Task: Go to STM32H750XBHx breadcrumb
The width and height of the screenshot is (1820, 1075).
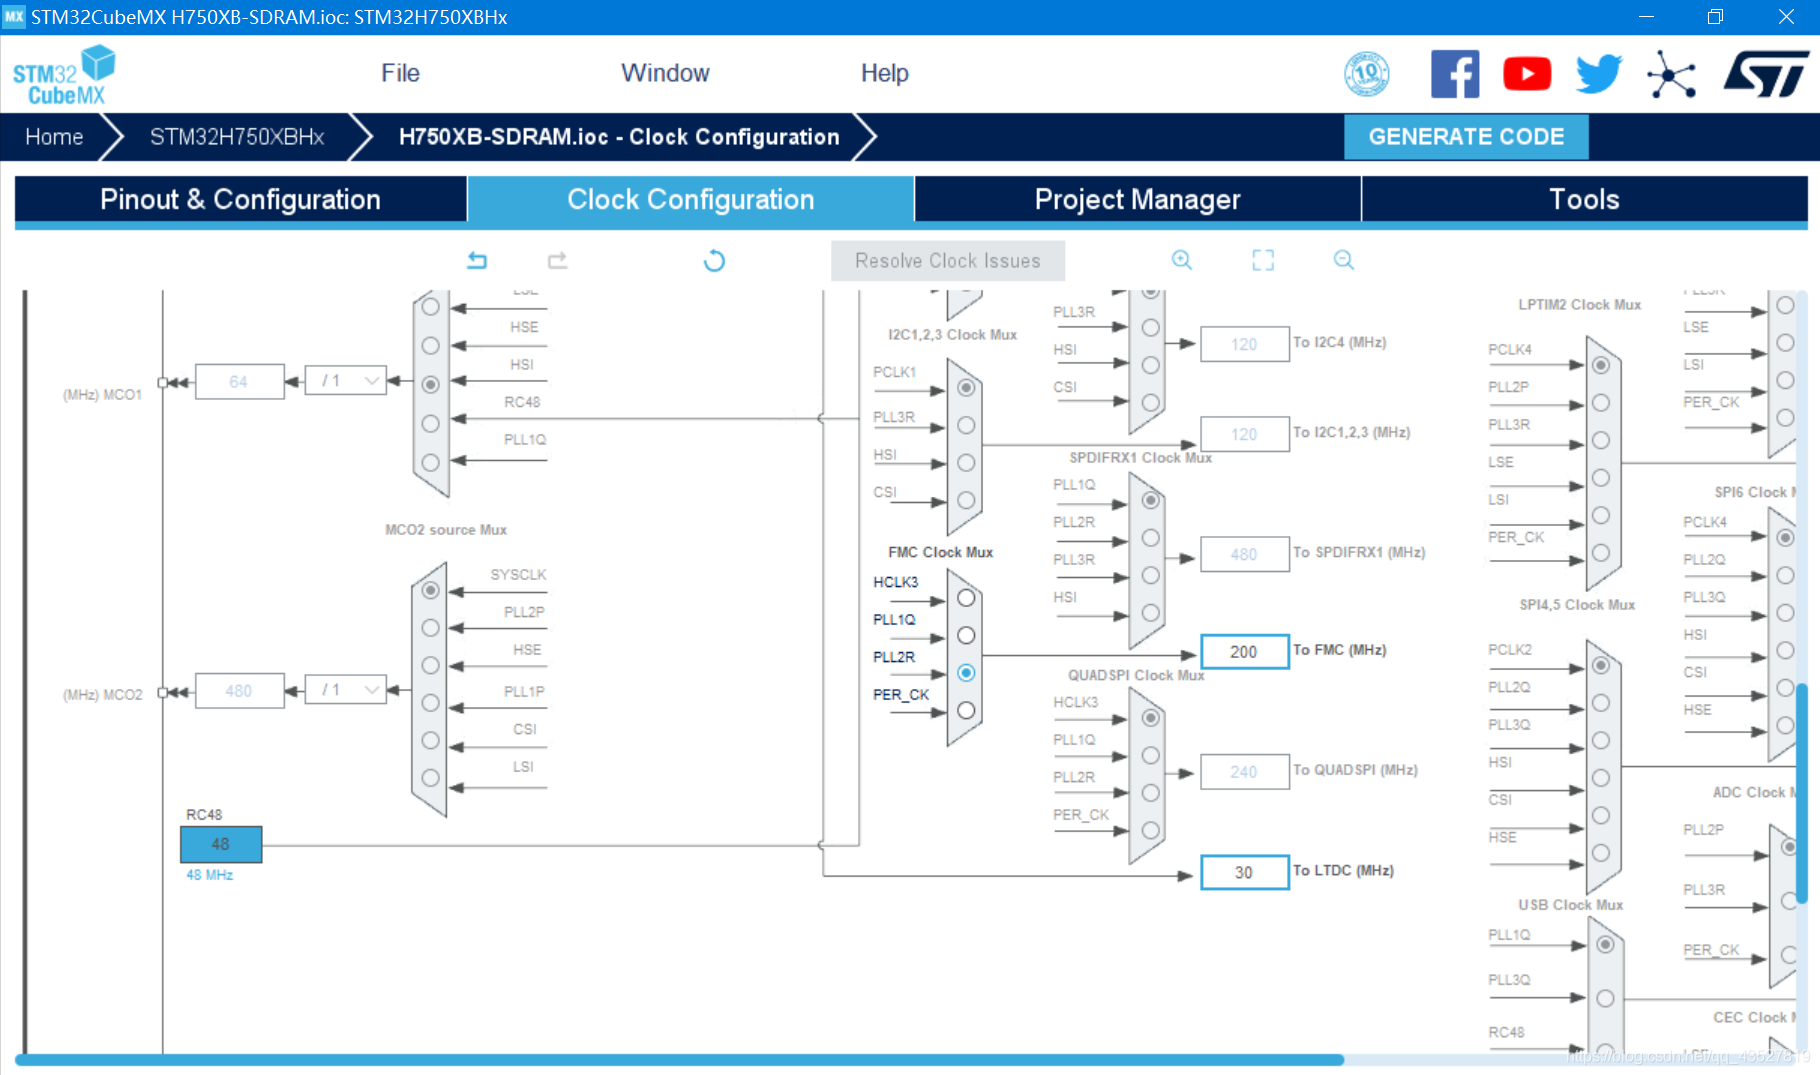Action: [x=237, y=137]
